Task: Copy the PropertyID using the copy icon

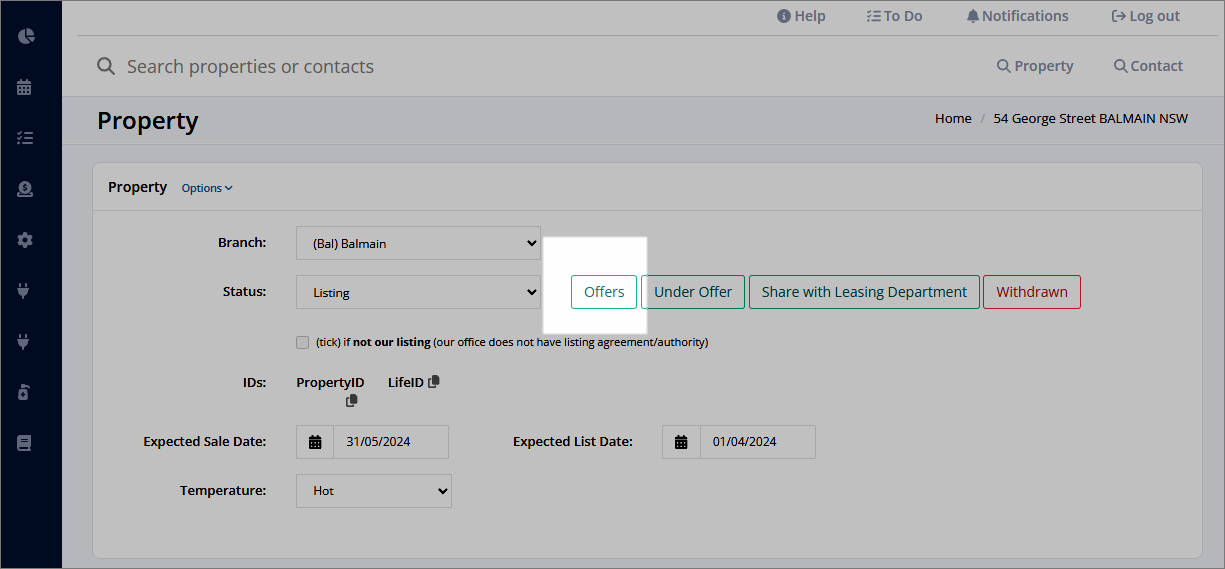Action: [352, 401]
